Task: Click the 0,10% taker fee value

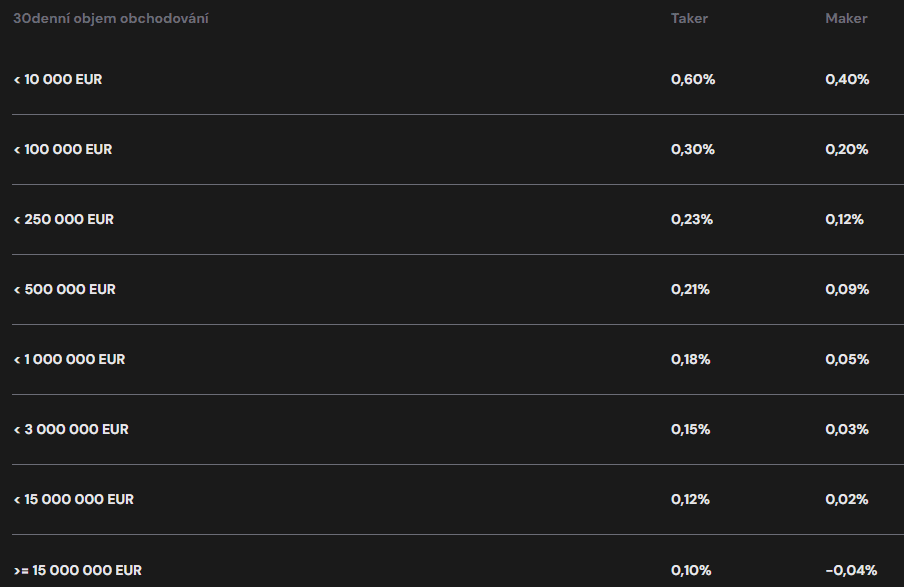Action: [x=691, y=570]
